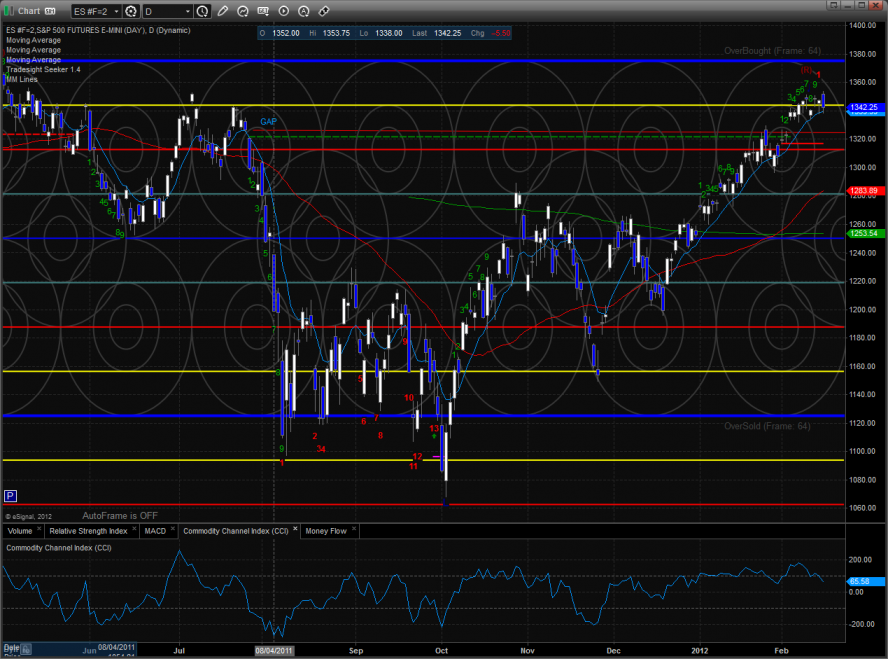The width and height of the screenshot is (888, 659).
Task: Close the MACD tab
Action: tap(173, 529)
